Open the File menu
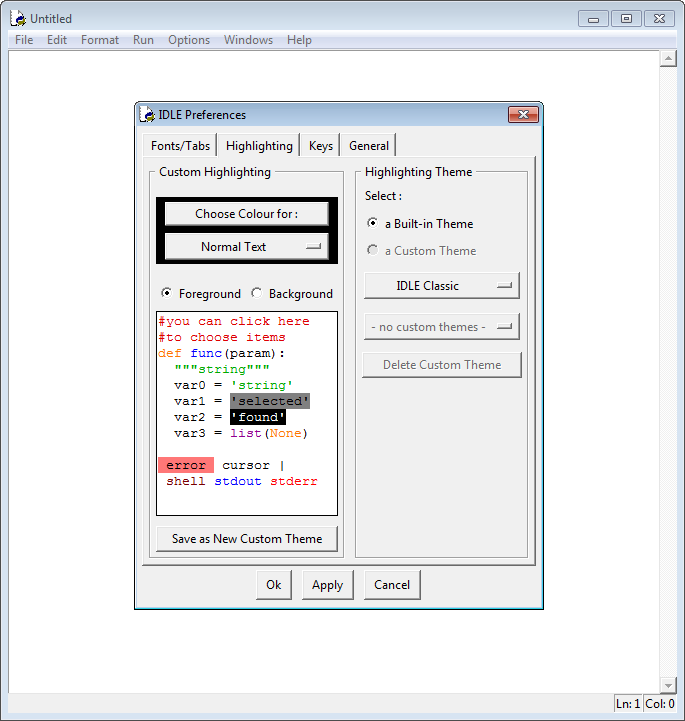 coord(24,40)
